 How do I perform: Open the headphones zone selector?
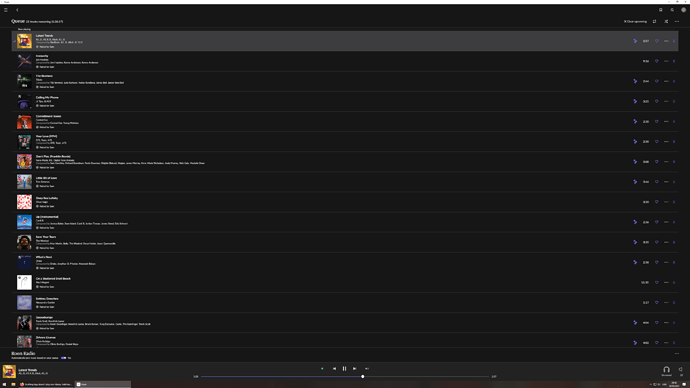[x=666, y=370]
